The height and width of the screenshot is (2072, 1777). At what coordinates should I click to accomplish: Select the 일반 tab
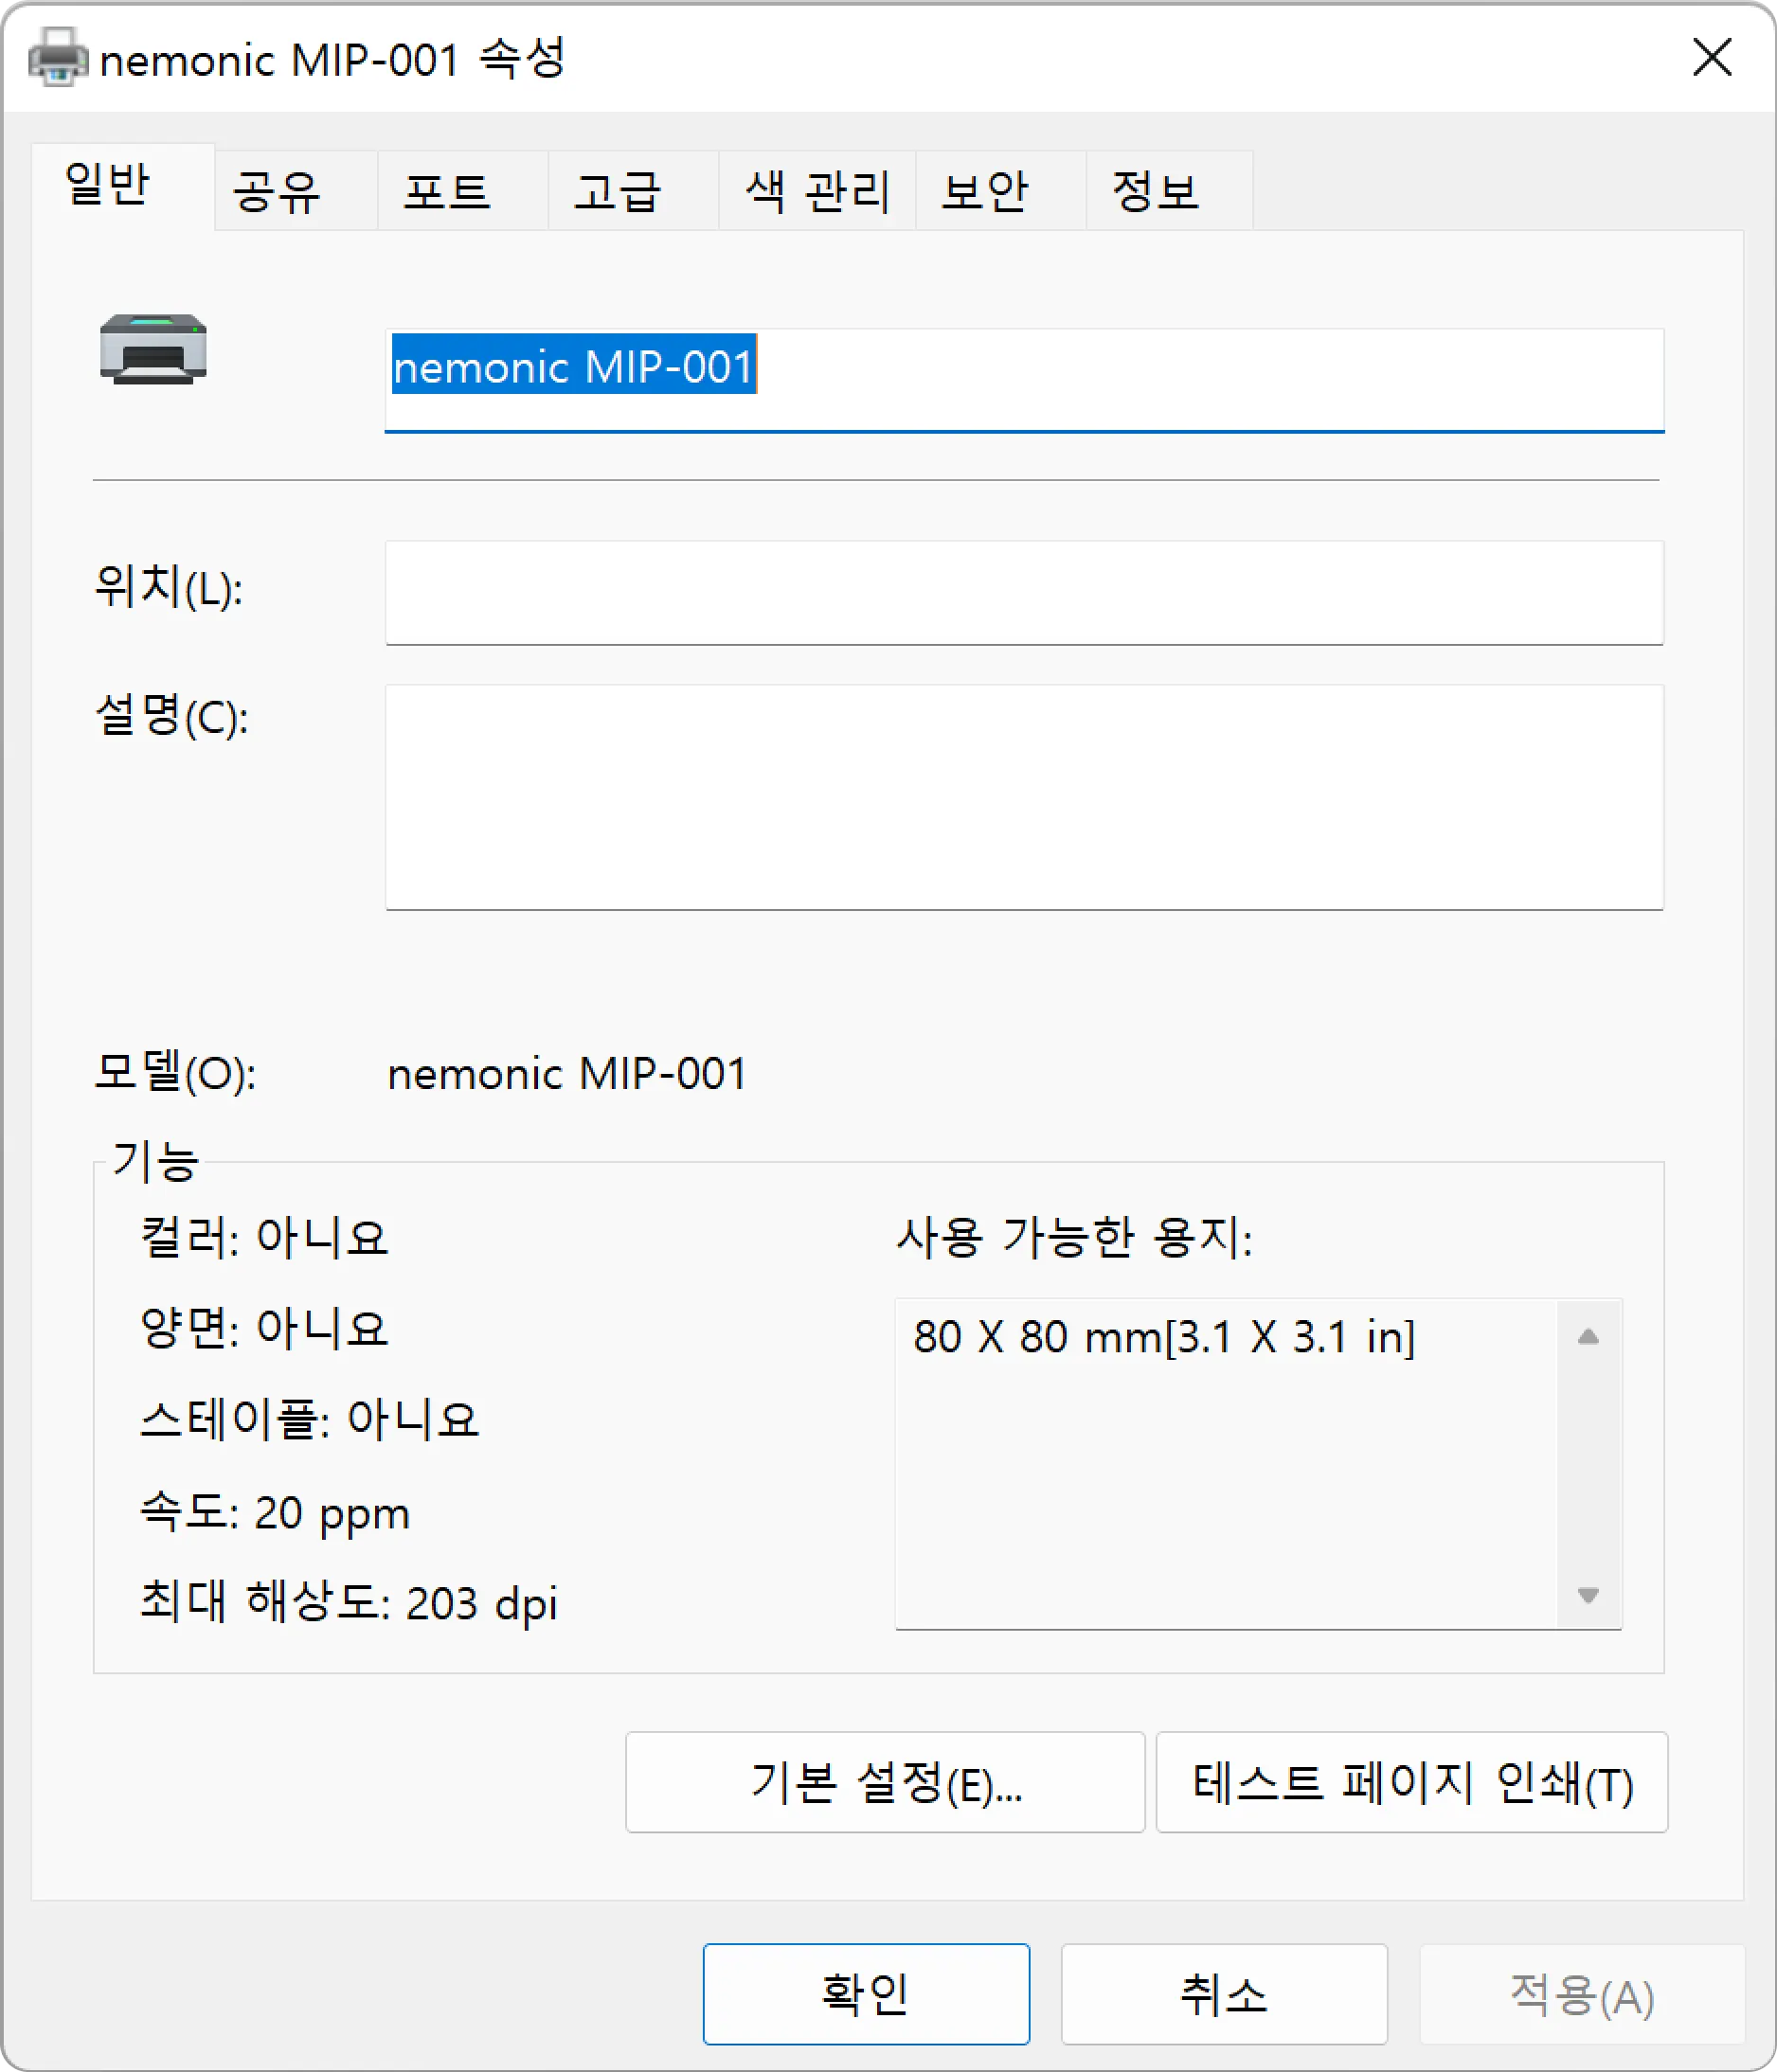(x=123, y=186)
